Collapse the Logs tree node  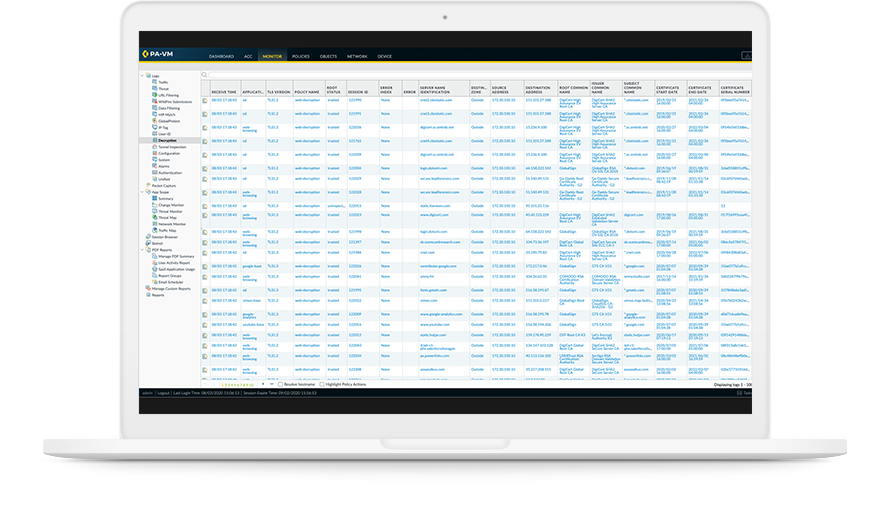coord(142,75)
